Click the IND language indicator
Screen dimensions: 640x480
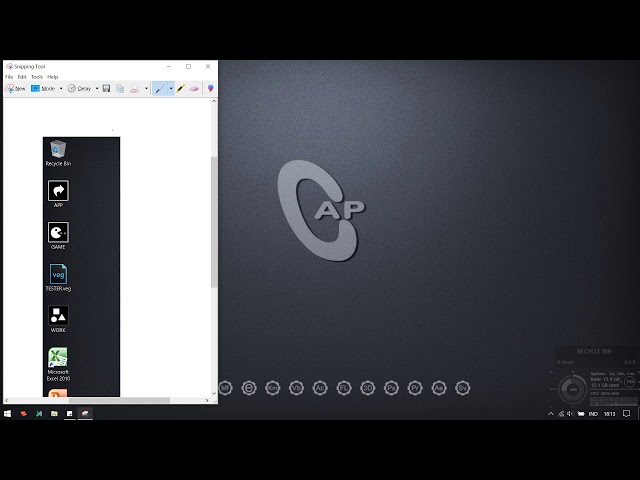593,414
